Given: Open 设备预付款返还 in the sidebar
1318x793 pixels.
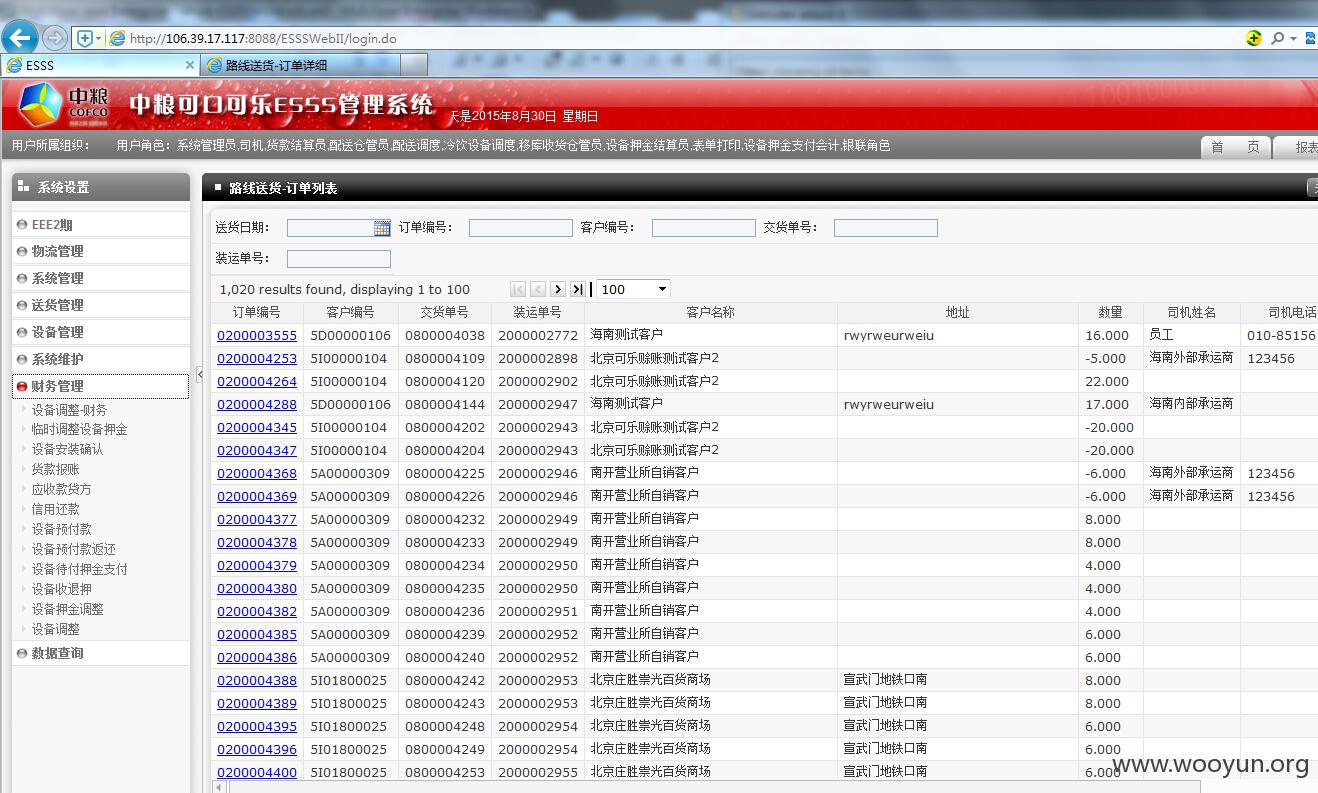Looking at the screenshot, I should click(x=73, y=549).
